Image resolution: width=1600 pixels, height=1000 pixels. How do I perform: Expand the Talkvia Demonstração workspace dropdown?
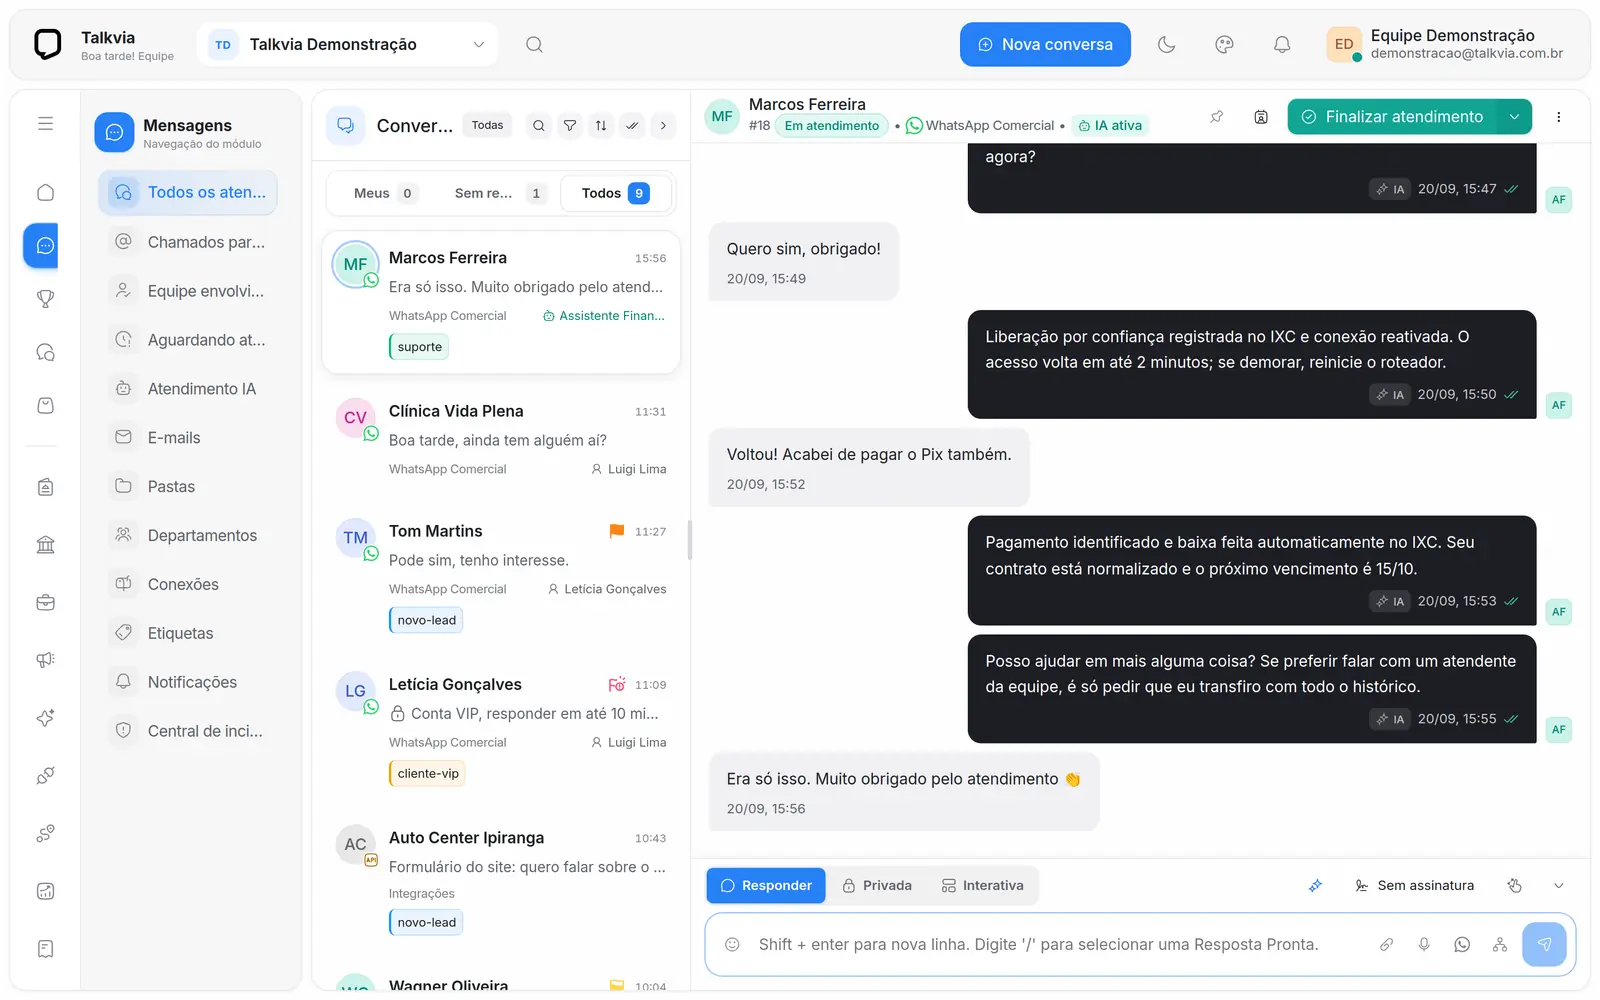[x=347, y=44]
